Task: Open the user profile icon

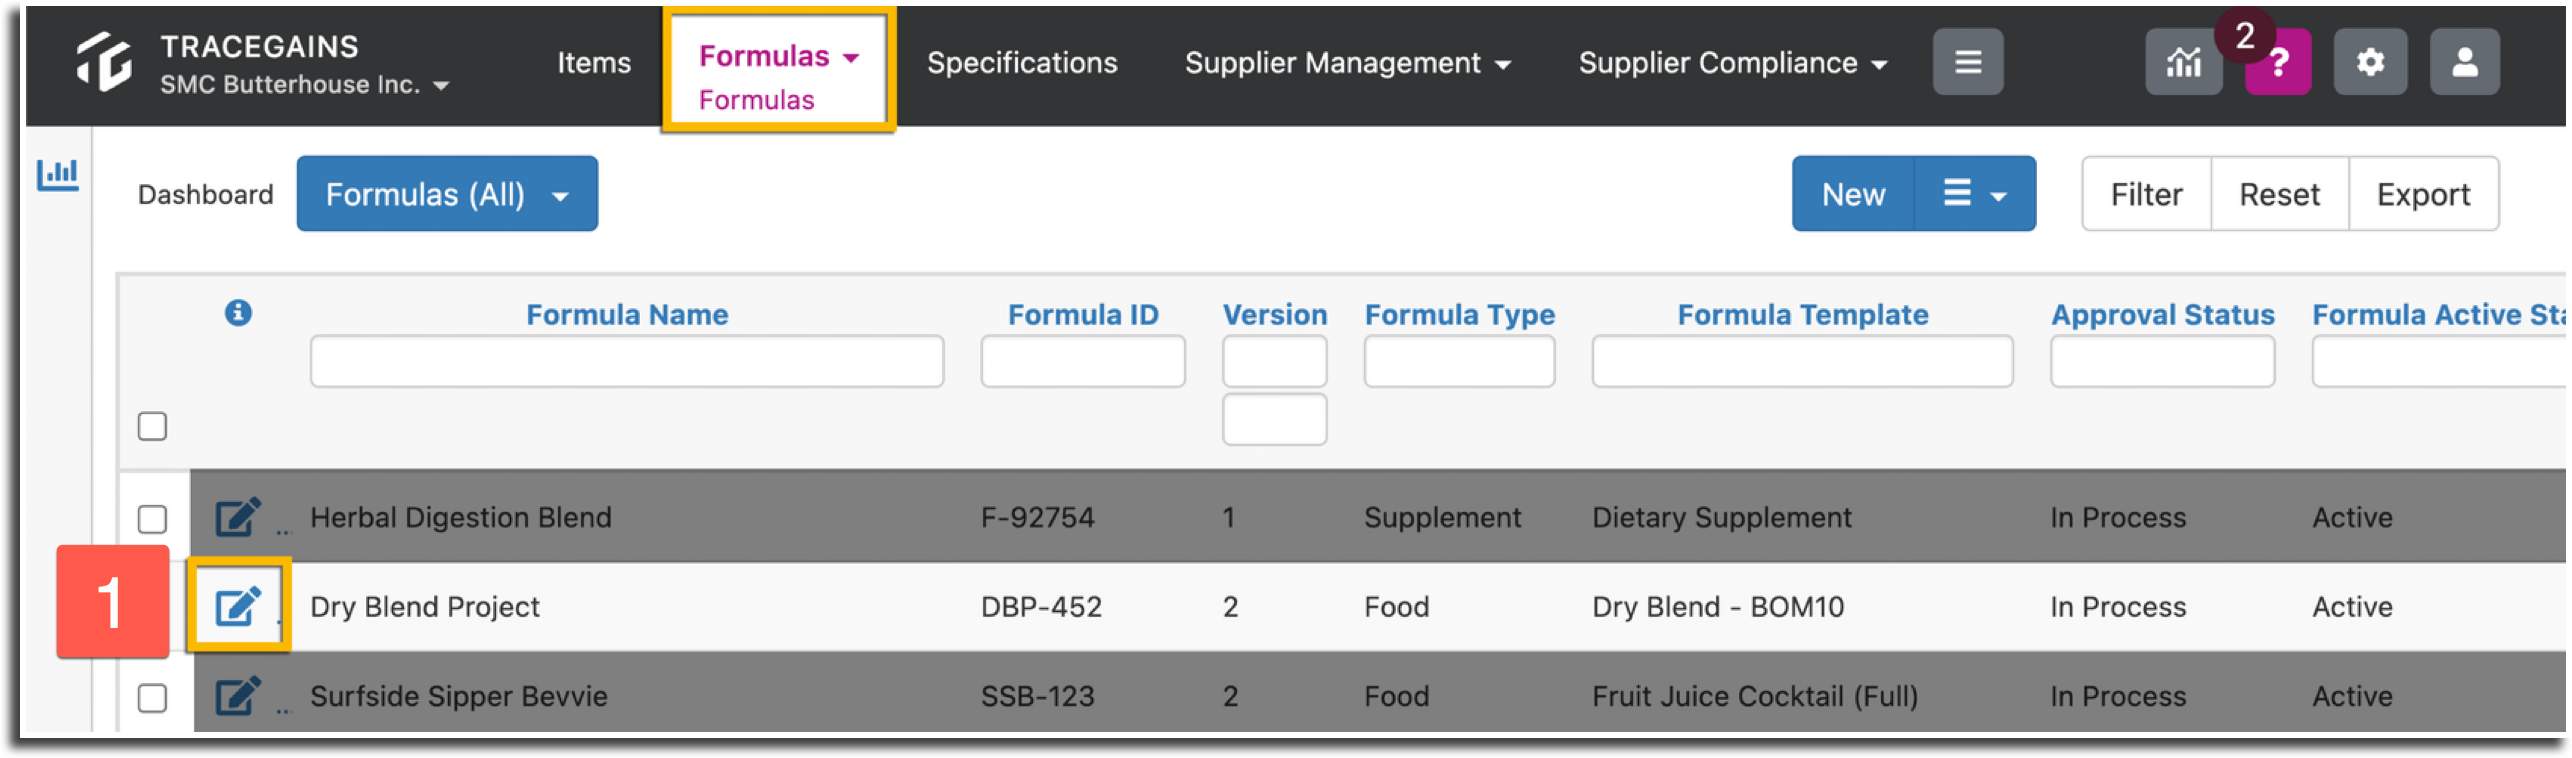Action: (x=2465, y=62)
